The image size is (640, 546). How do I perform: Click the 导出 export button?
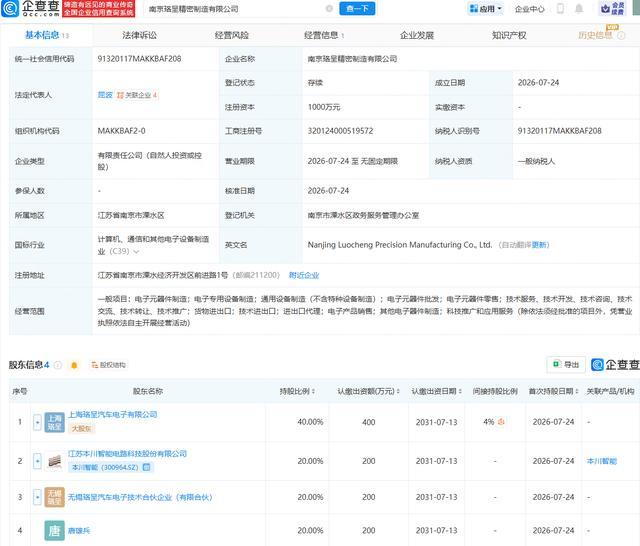[566, 364]
